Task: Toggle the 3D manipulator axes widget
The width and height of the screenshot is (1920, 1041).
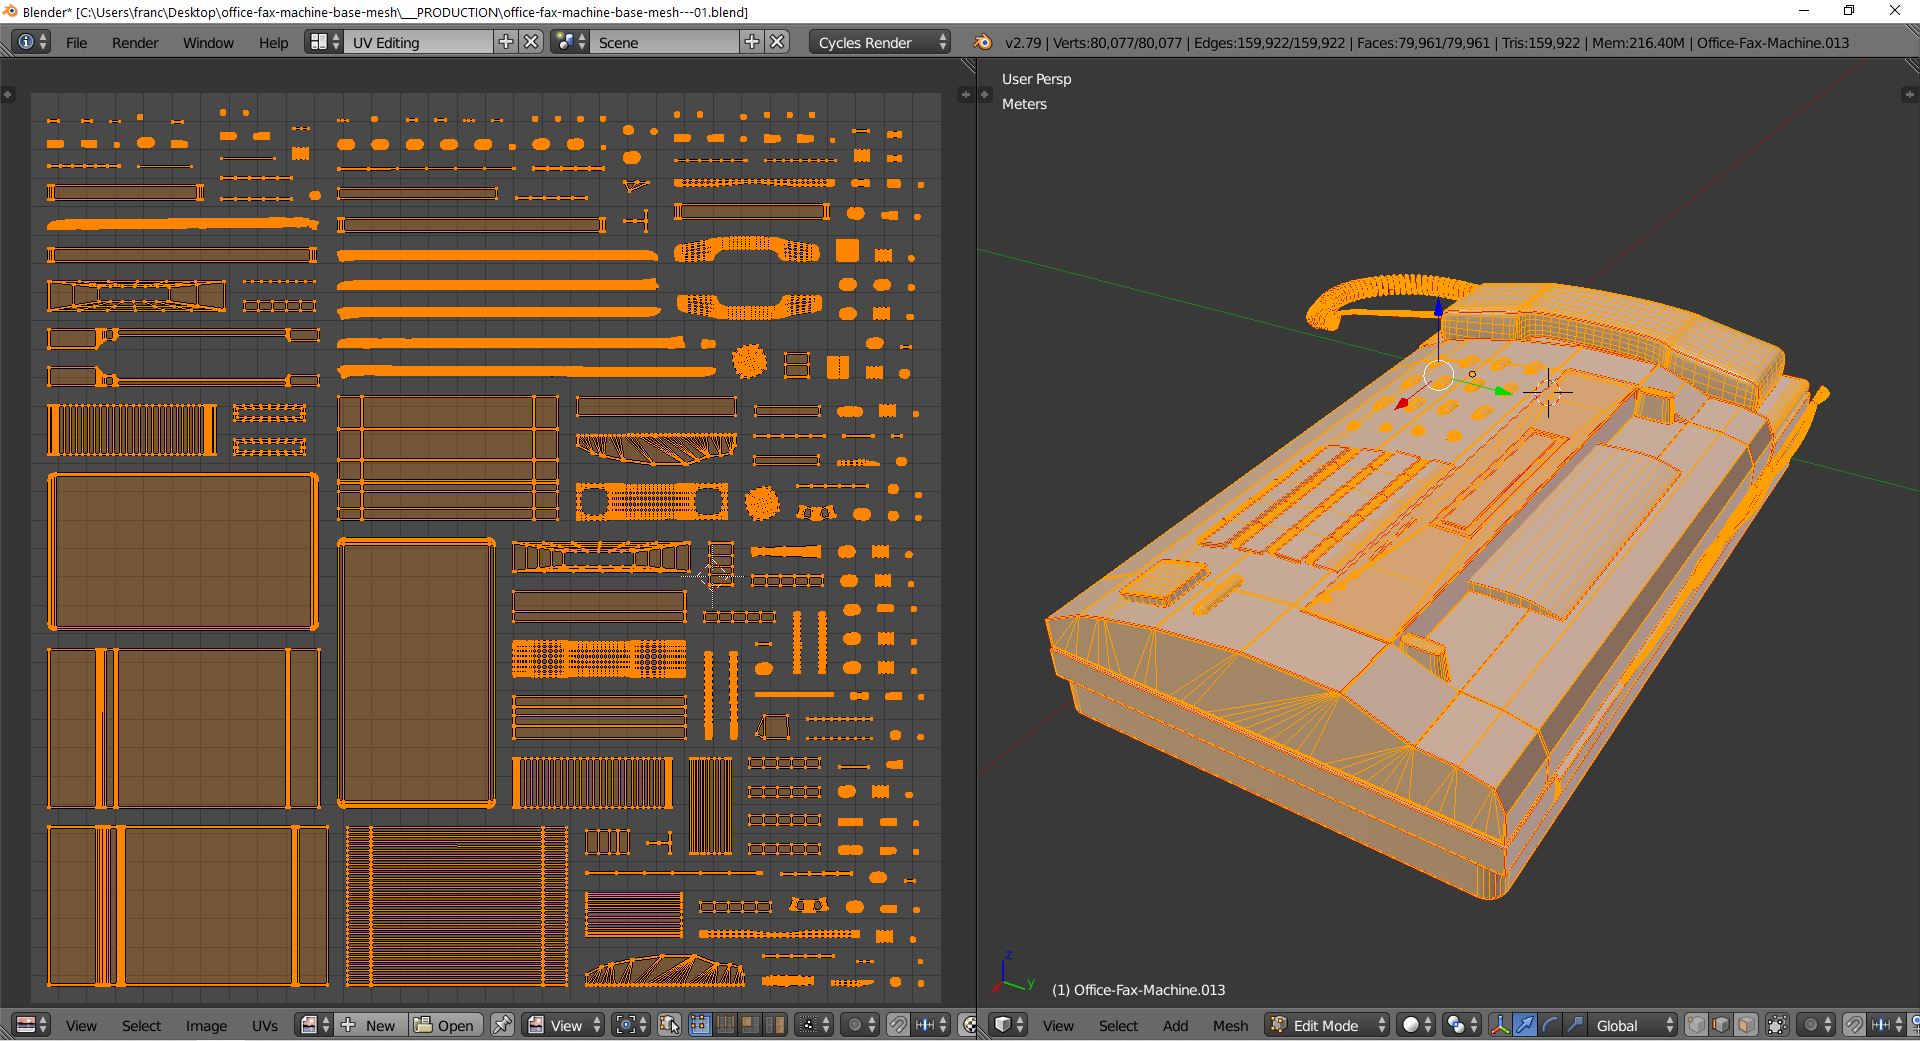Action: pyautogui.click(x=1500, y=1025)
